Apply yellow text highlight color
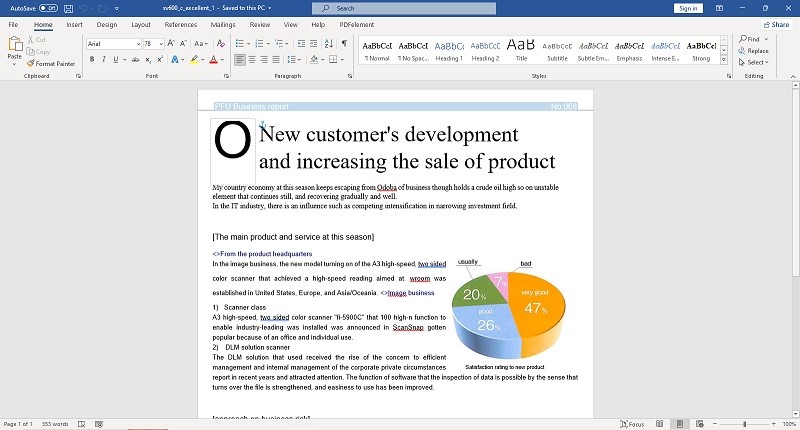Viewport: 800px width, 430px height. pos(194,60)
